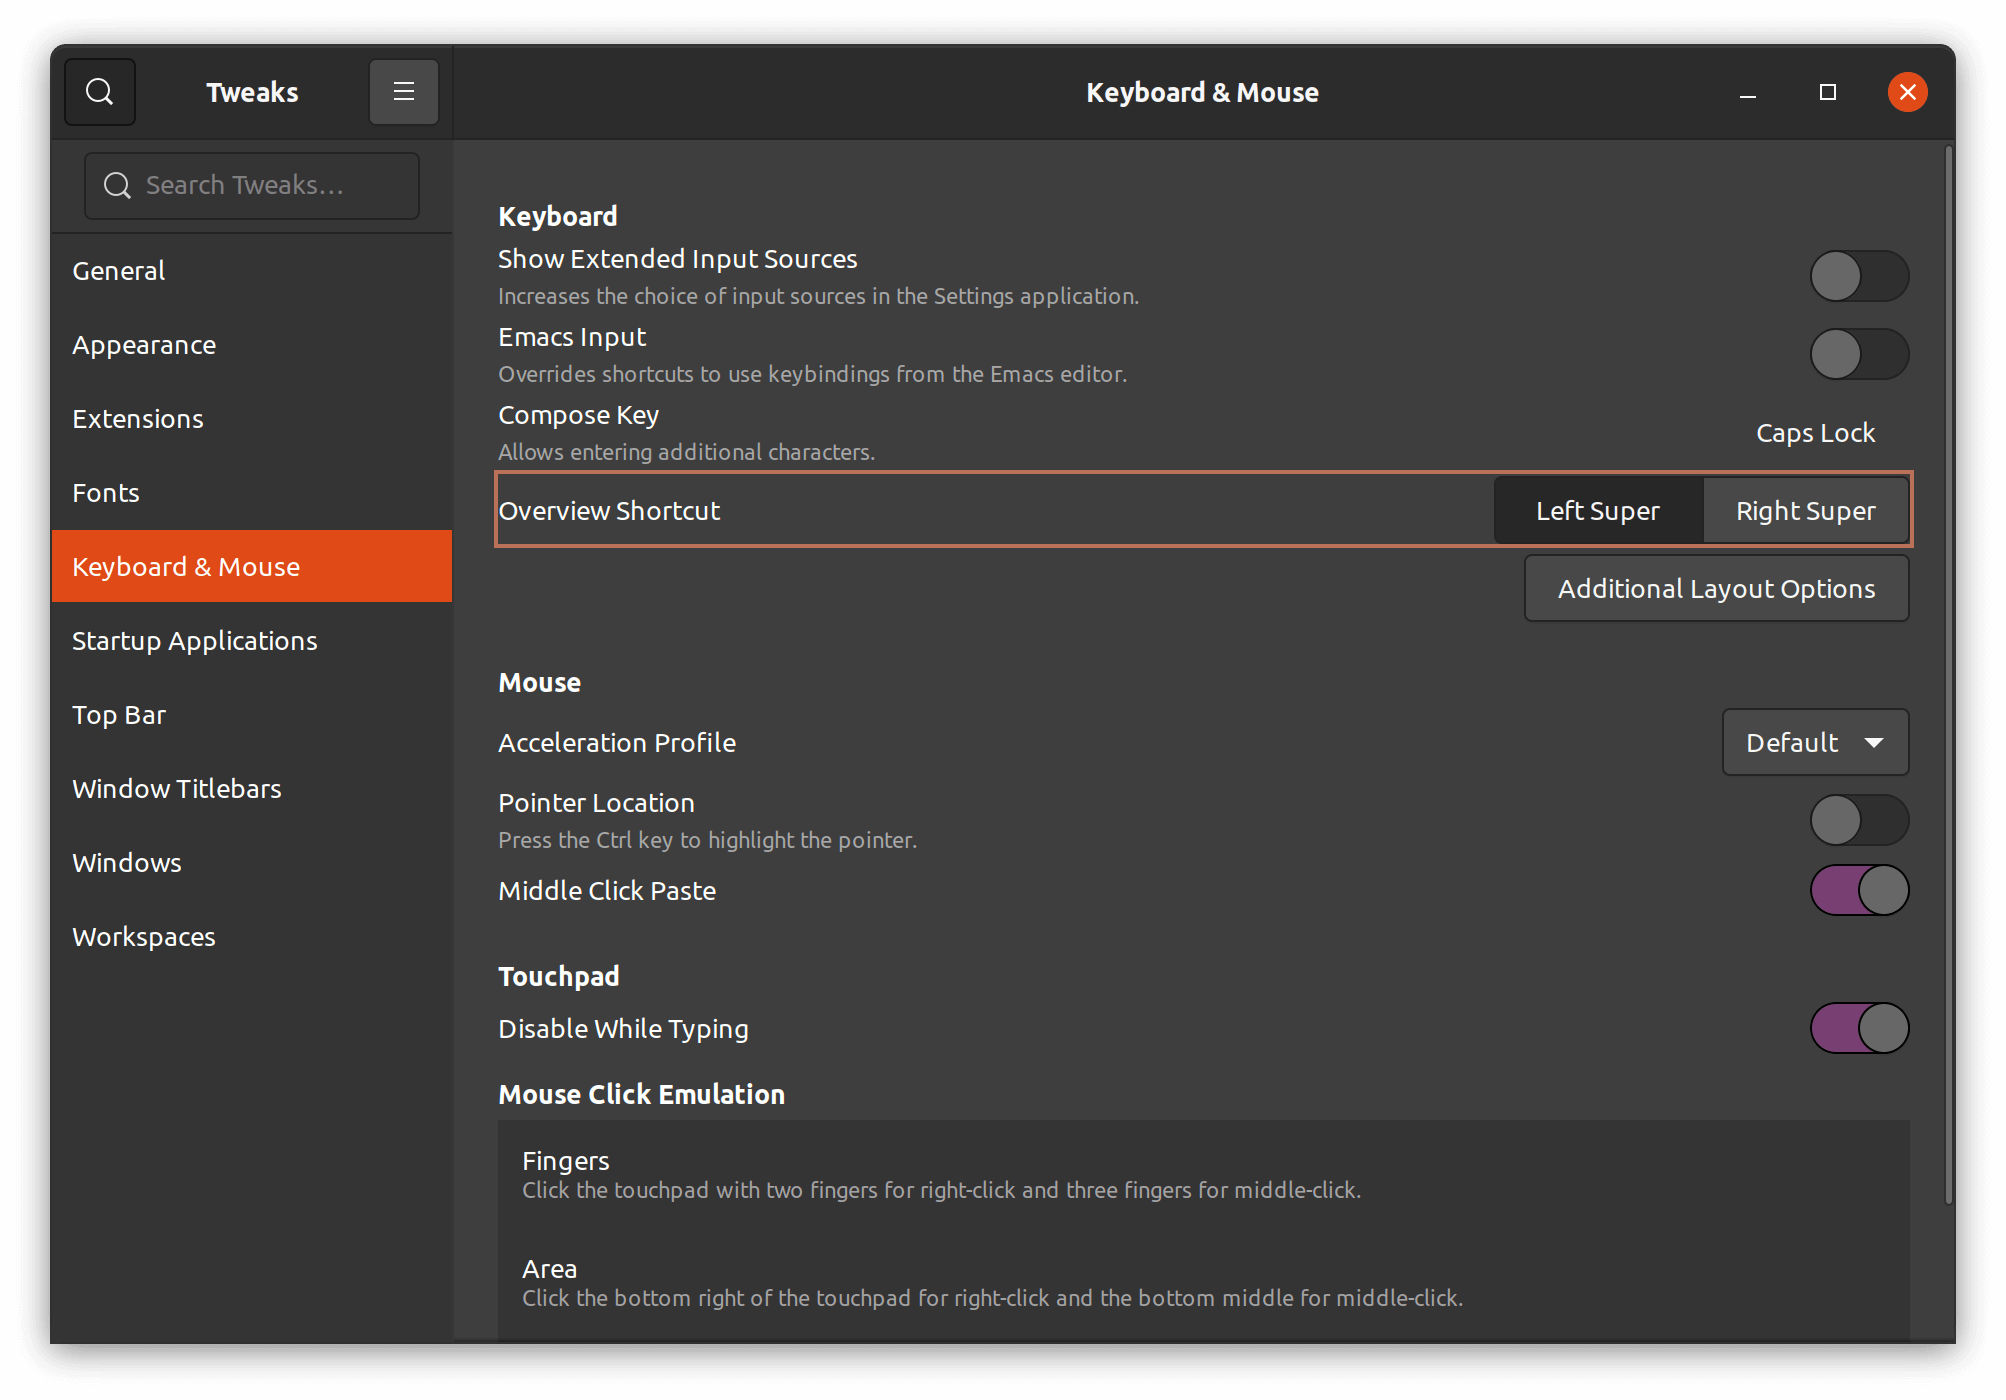Disable Middle Click Paste switch
This screenshot has width=2006, height=1400.
1858,890
